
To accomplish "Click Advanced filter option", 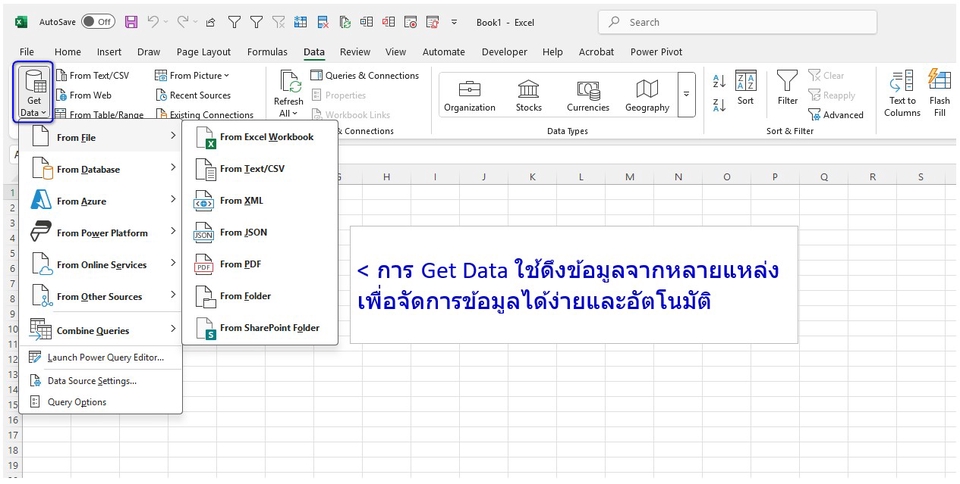I will (x=836, y=114).
